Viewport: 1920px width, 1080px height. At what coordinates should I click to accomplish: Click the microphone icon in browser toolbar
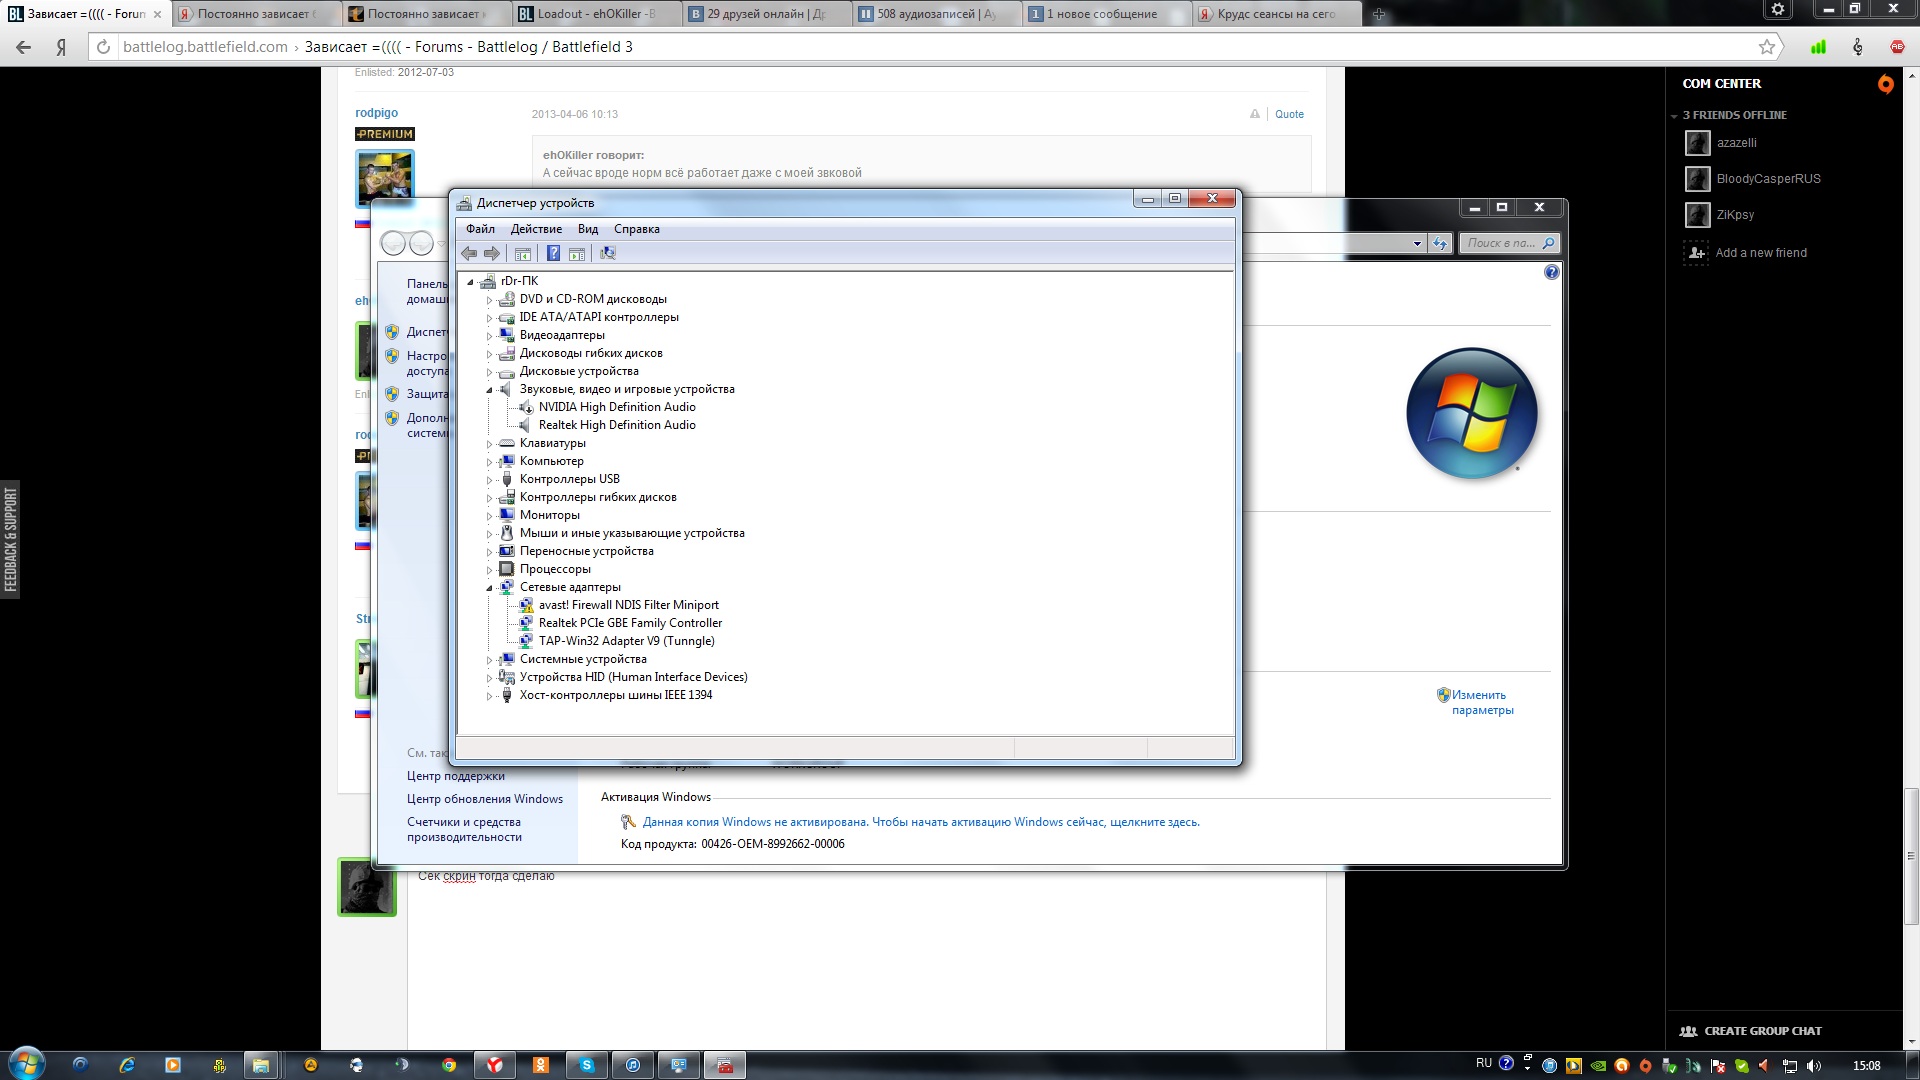click(1857, 47)
